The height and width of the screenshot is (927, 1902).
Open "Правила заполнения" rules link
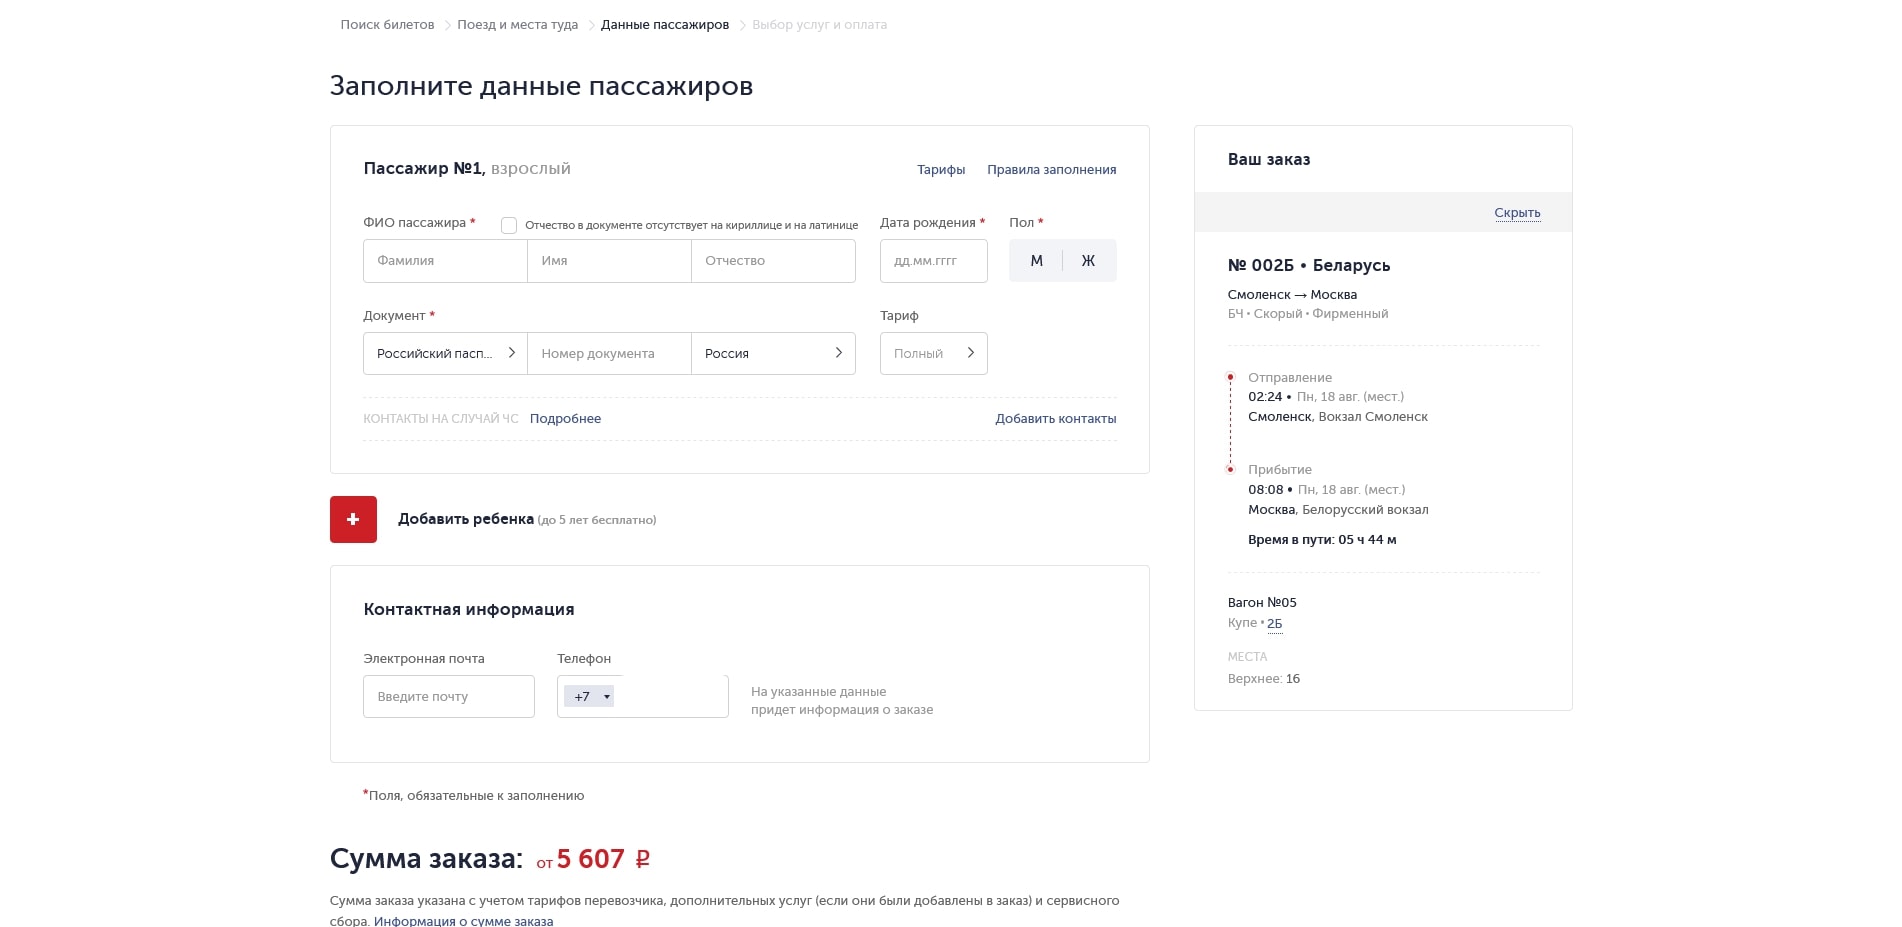(x=1051, y=169)
